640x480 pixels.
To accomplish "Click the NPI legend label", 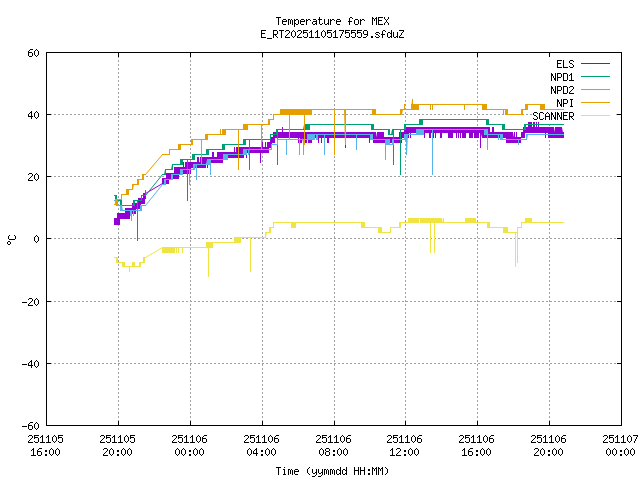I will coord(565,103).
